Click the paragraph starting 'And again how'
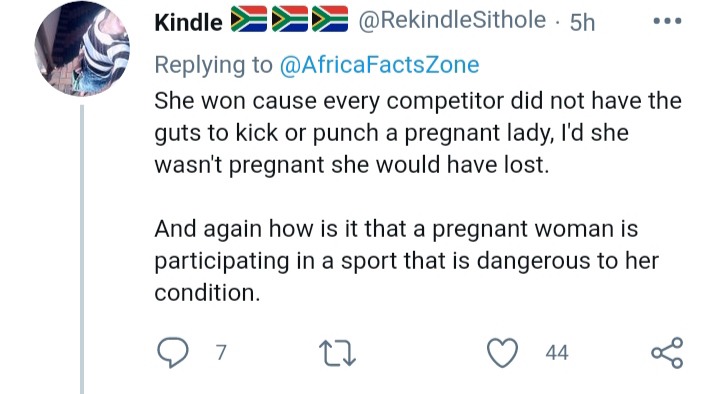Image resolution: width=720 pixels, height=394 pixels. (x=406, y=260)
